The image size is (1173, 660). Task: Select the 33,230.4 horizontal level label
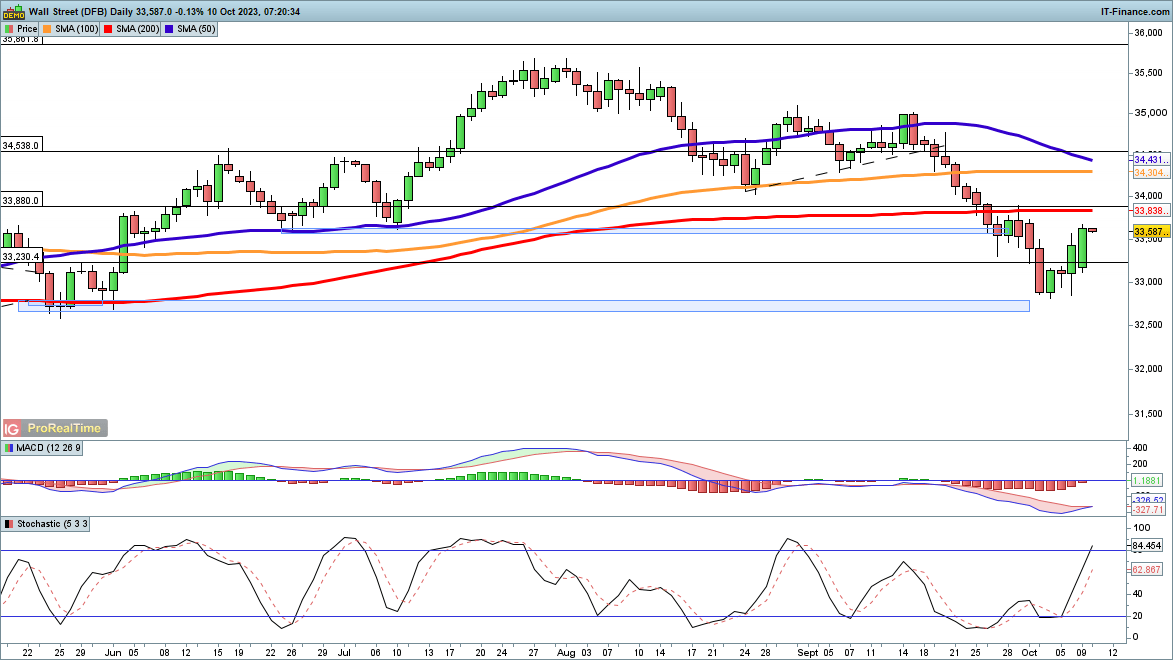click(x=21, y=257)
